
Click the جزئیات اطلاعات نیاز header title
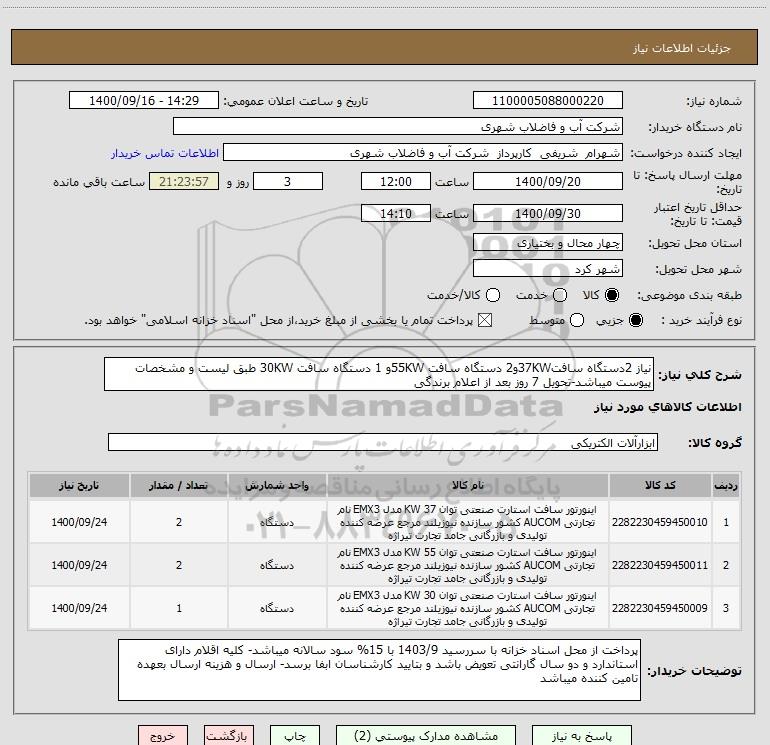point(682,48)
